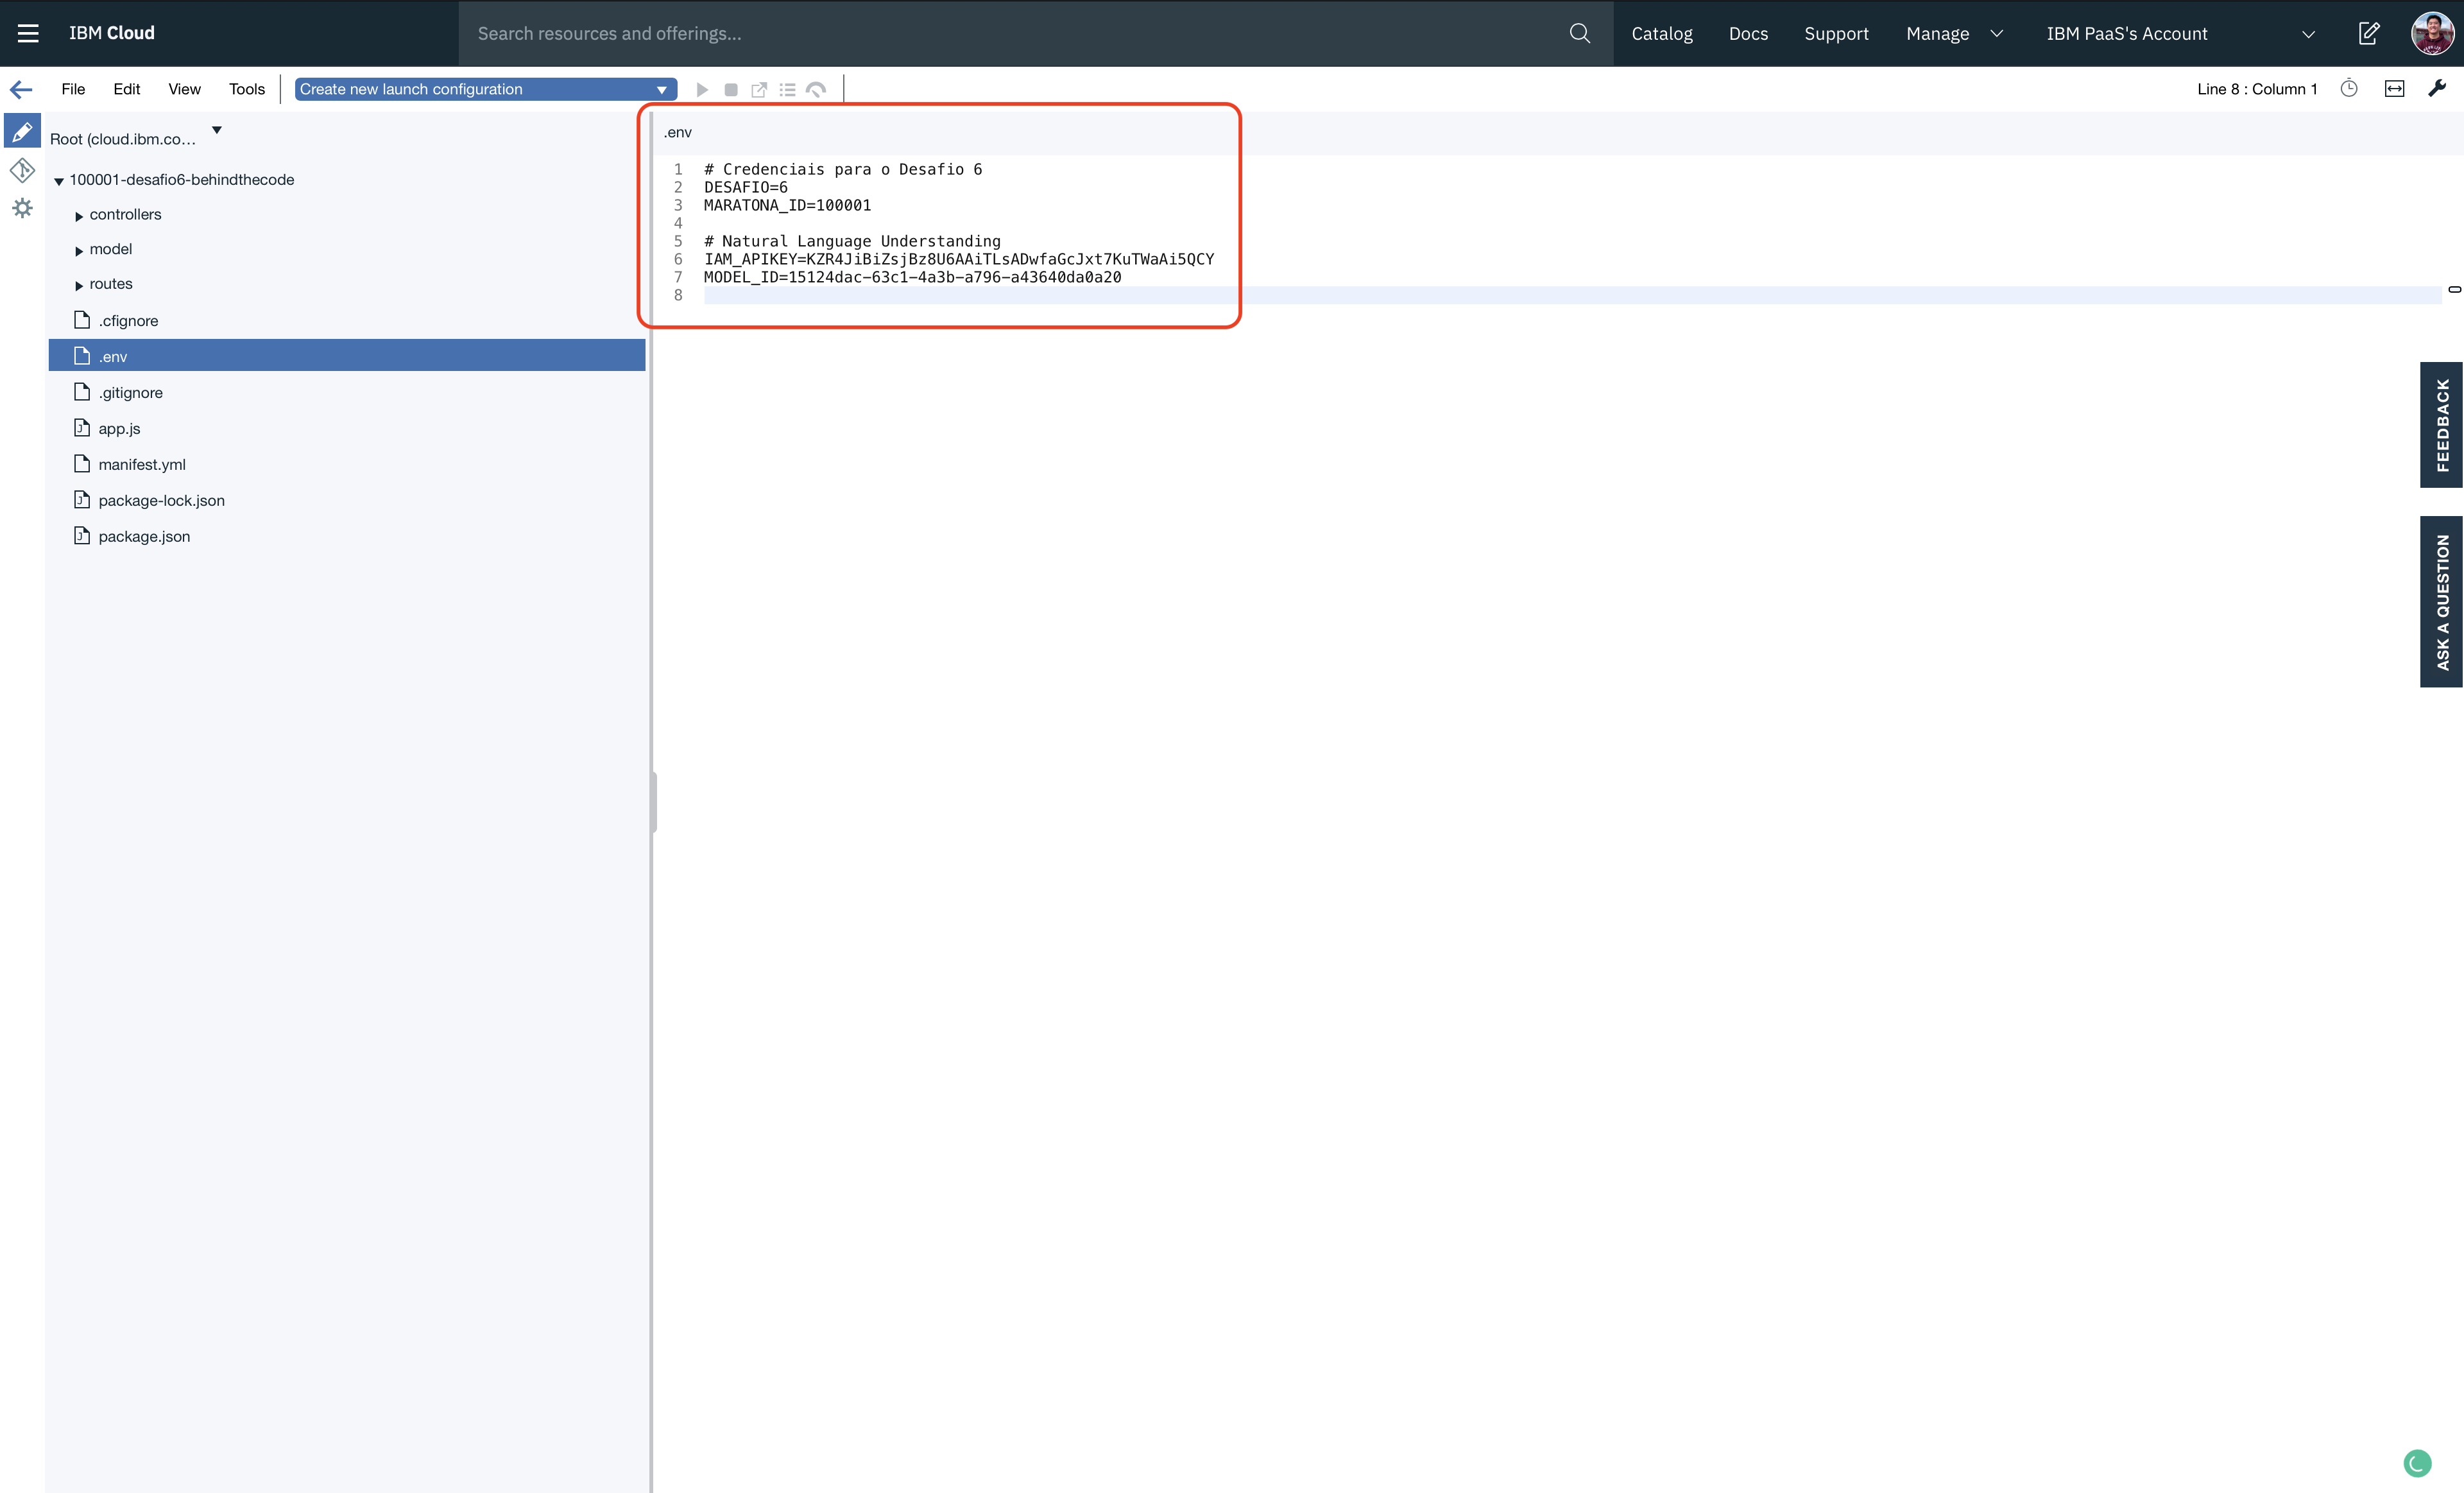Open manifest.yml in the file tree
2464x1493 pixels.
click(x=141, y=464)
